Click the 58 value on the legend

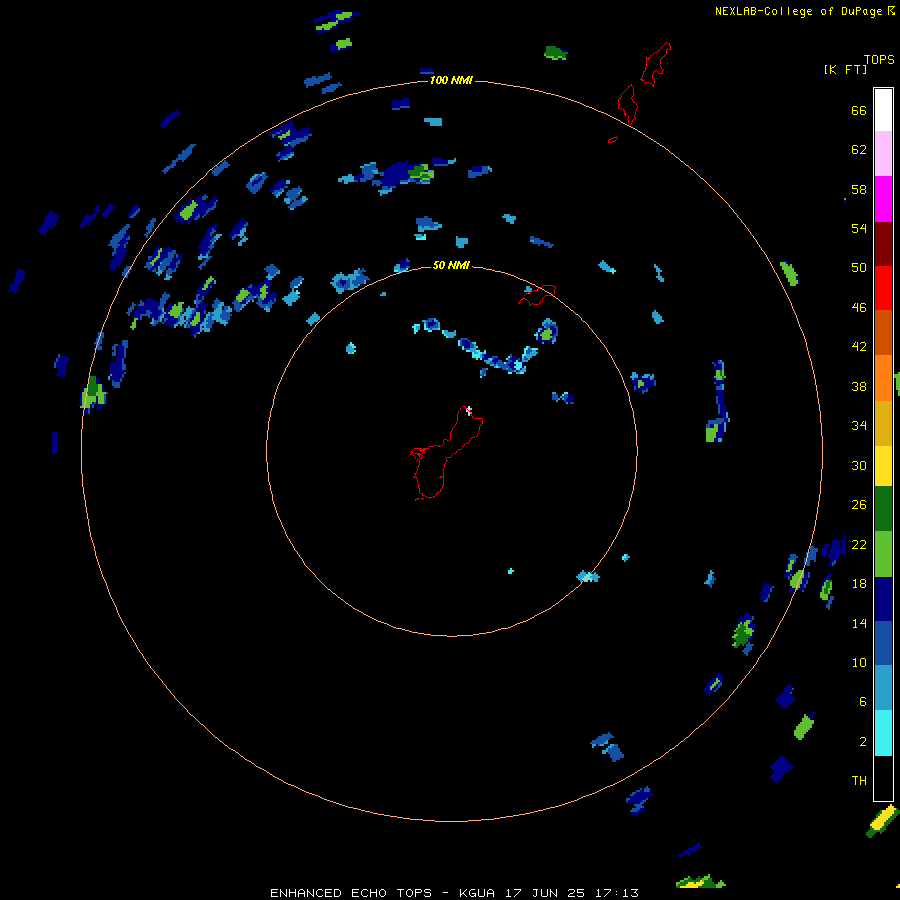coord(859,189)
